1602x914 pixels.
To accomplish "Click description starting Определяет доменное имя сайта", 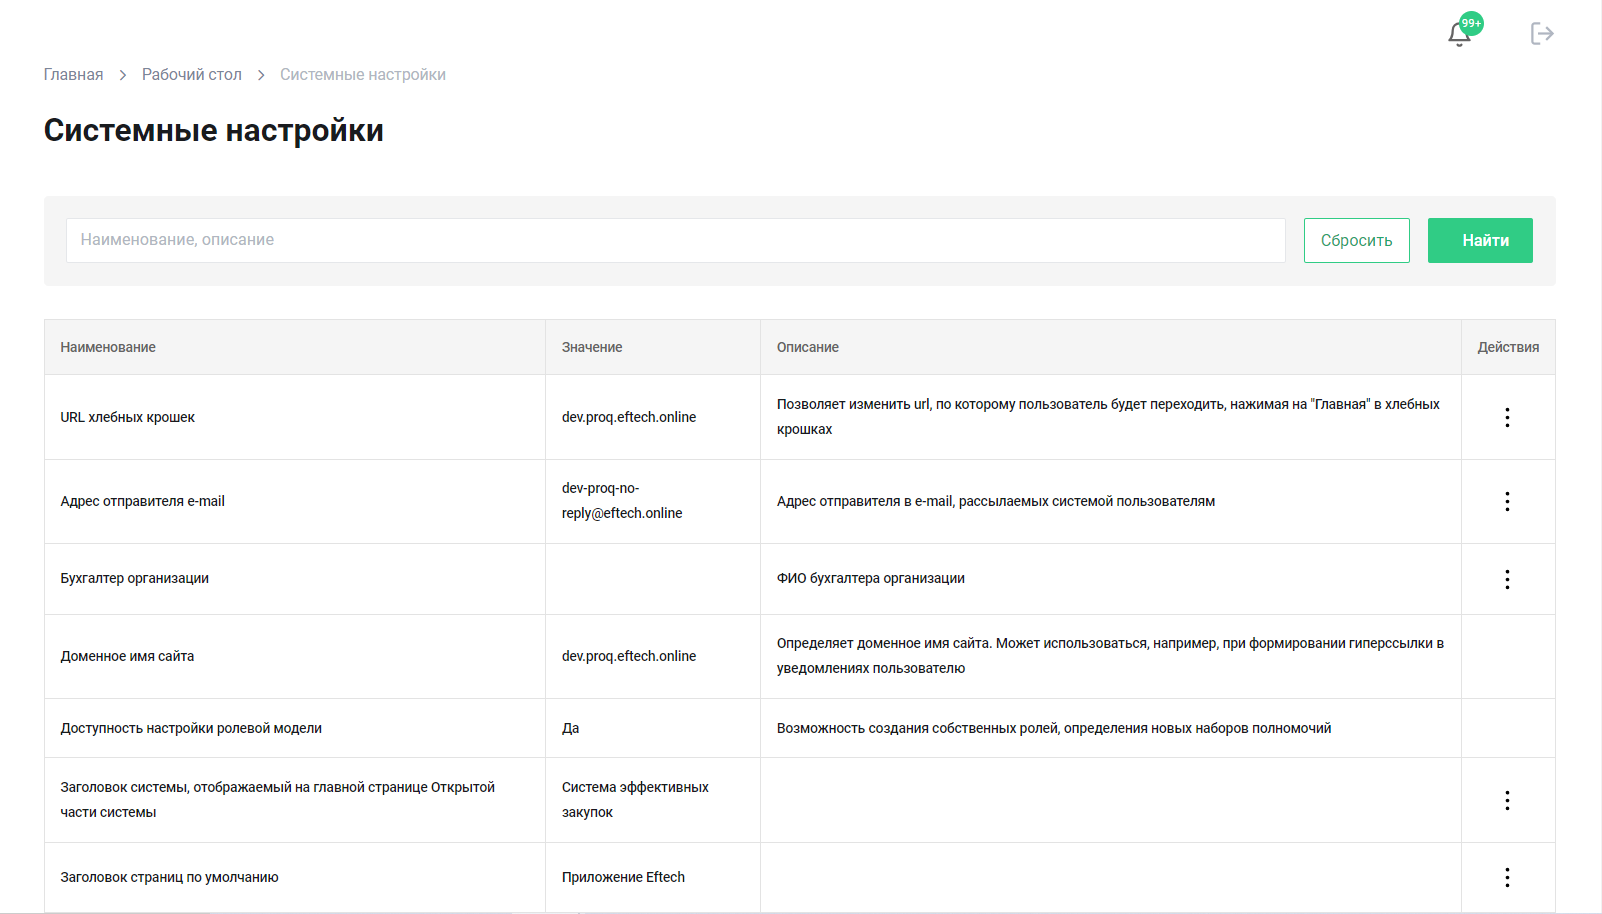I will [x=1110, y=656].
